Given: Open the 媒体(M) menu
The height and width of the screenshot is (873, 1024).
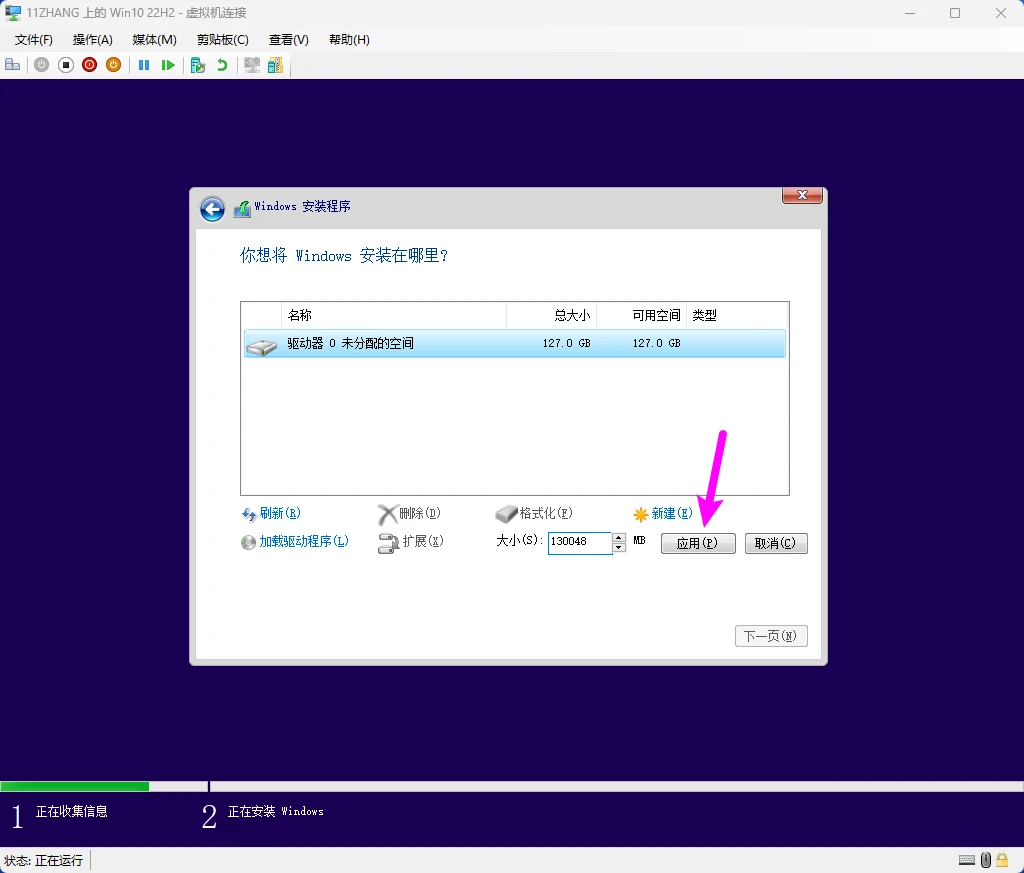Looking at the screenshot, I should pos(155,40).
